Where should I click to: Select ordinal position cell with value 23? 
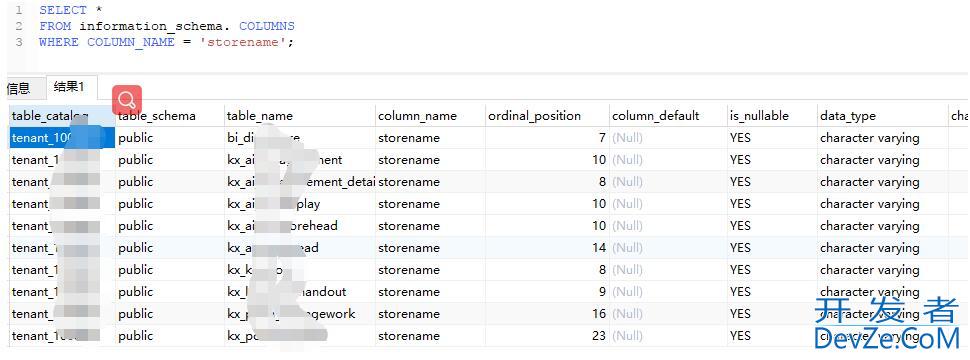tap(547, 336)
